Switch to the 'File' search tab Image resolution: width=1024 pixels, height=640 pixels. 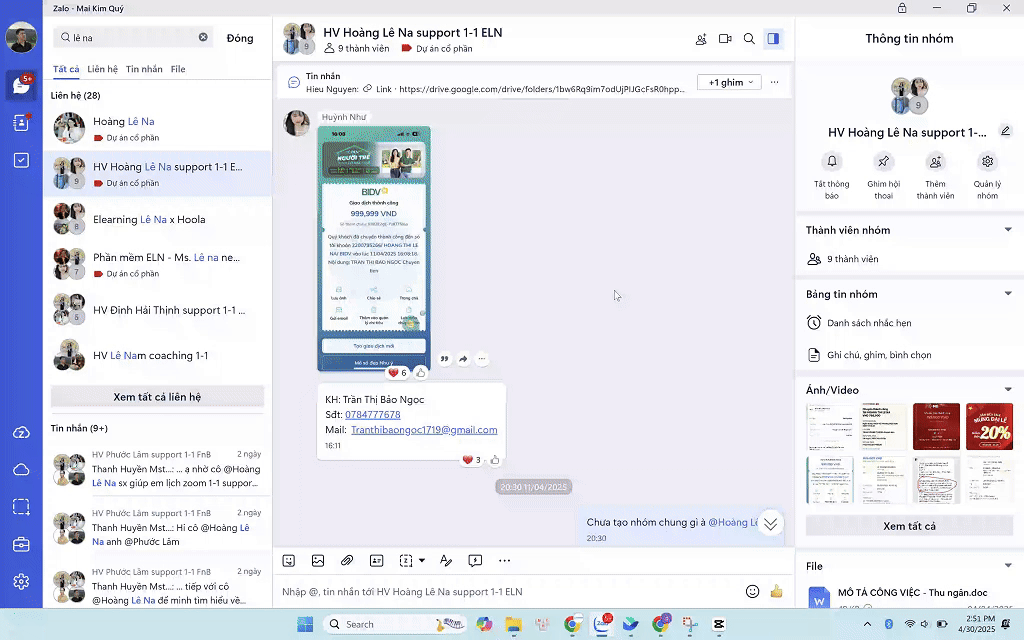[x=178, y=69]
